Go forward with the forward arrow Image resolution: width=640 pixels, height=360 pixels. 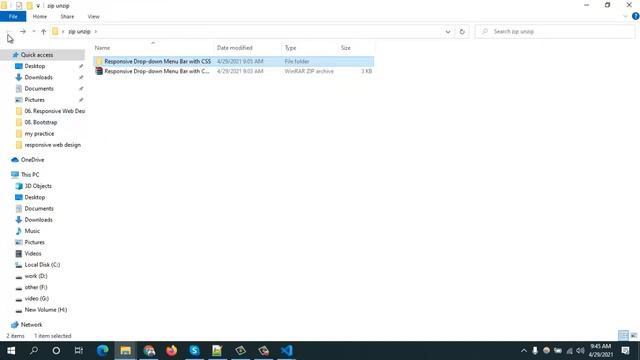click(x=23, y=31)
